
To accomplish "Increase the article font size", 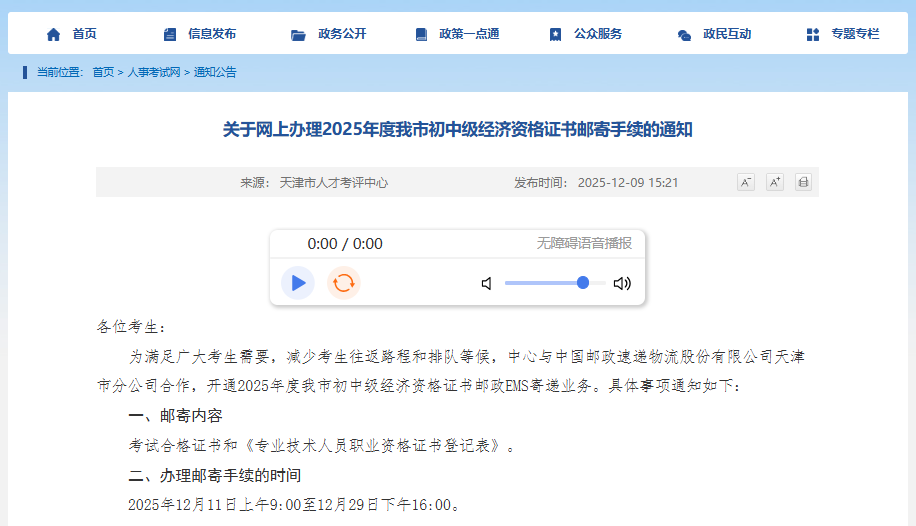I will coord(774,182).
